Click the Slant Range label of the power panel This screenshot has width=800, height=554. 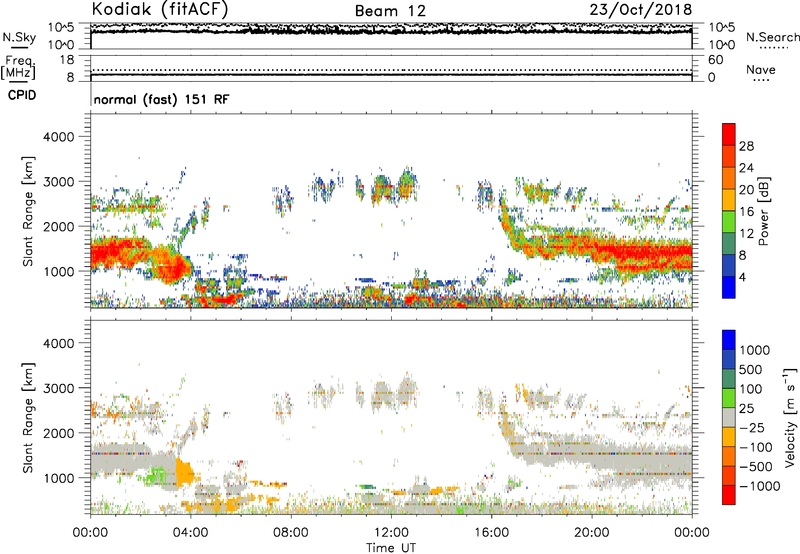coord(28,212)
